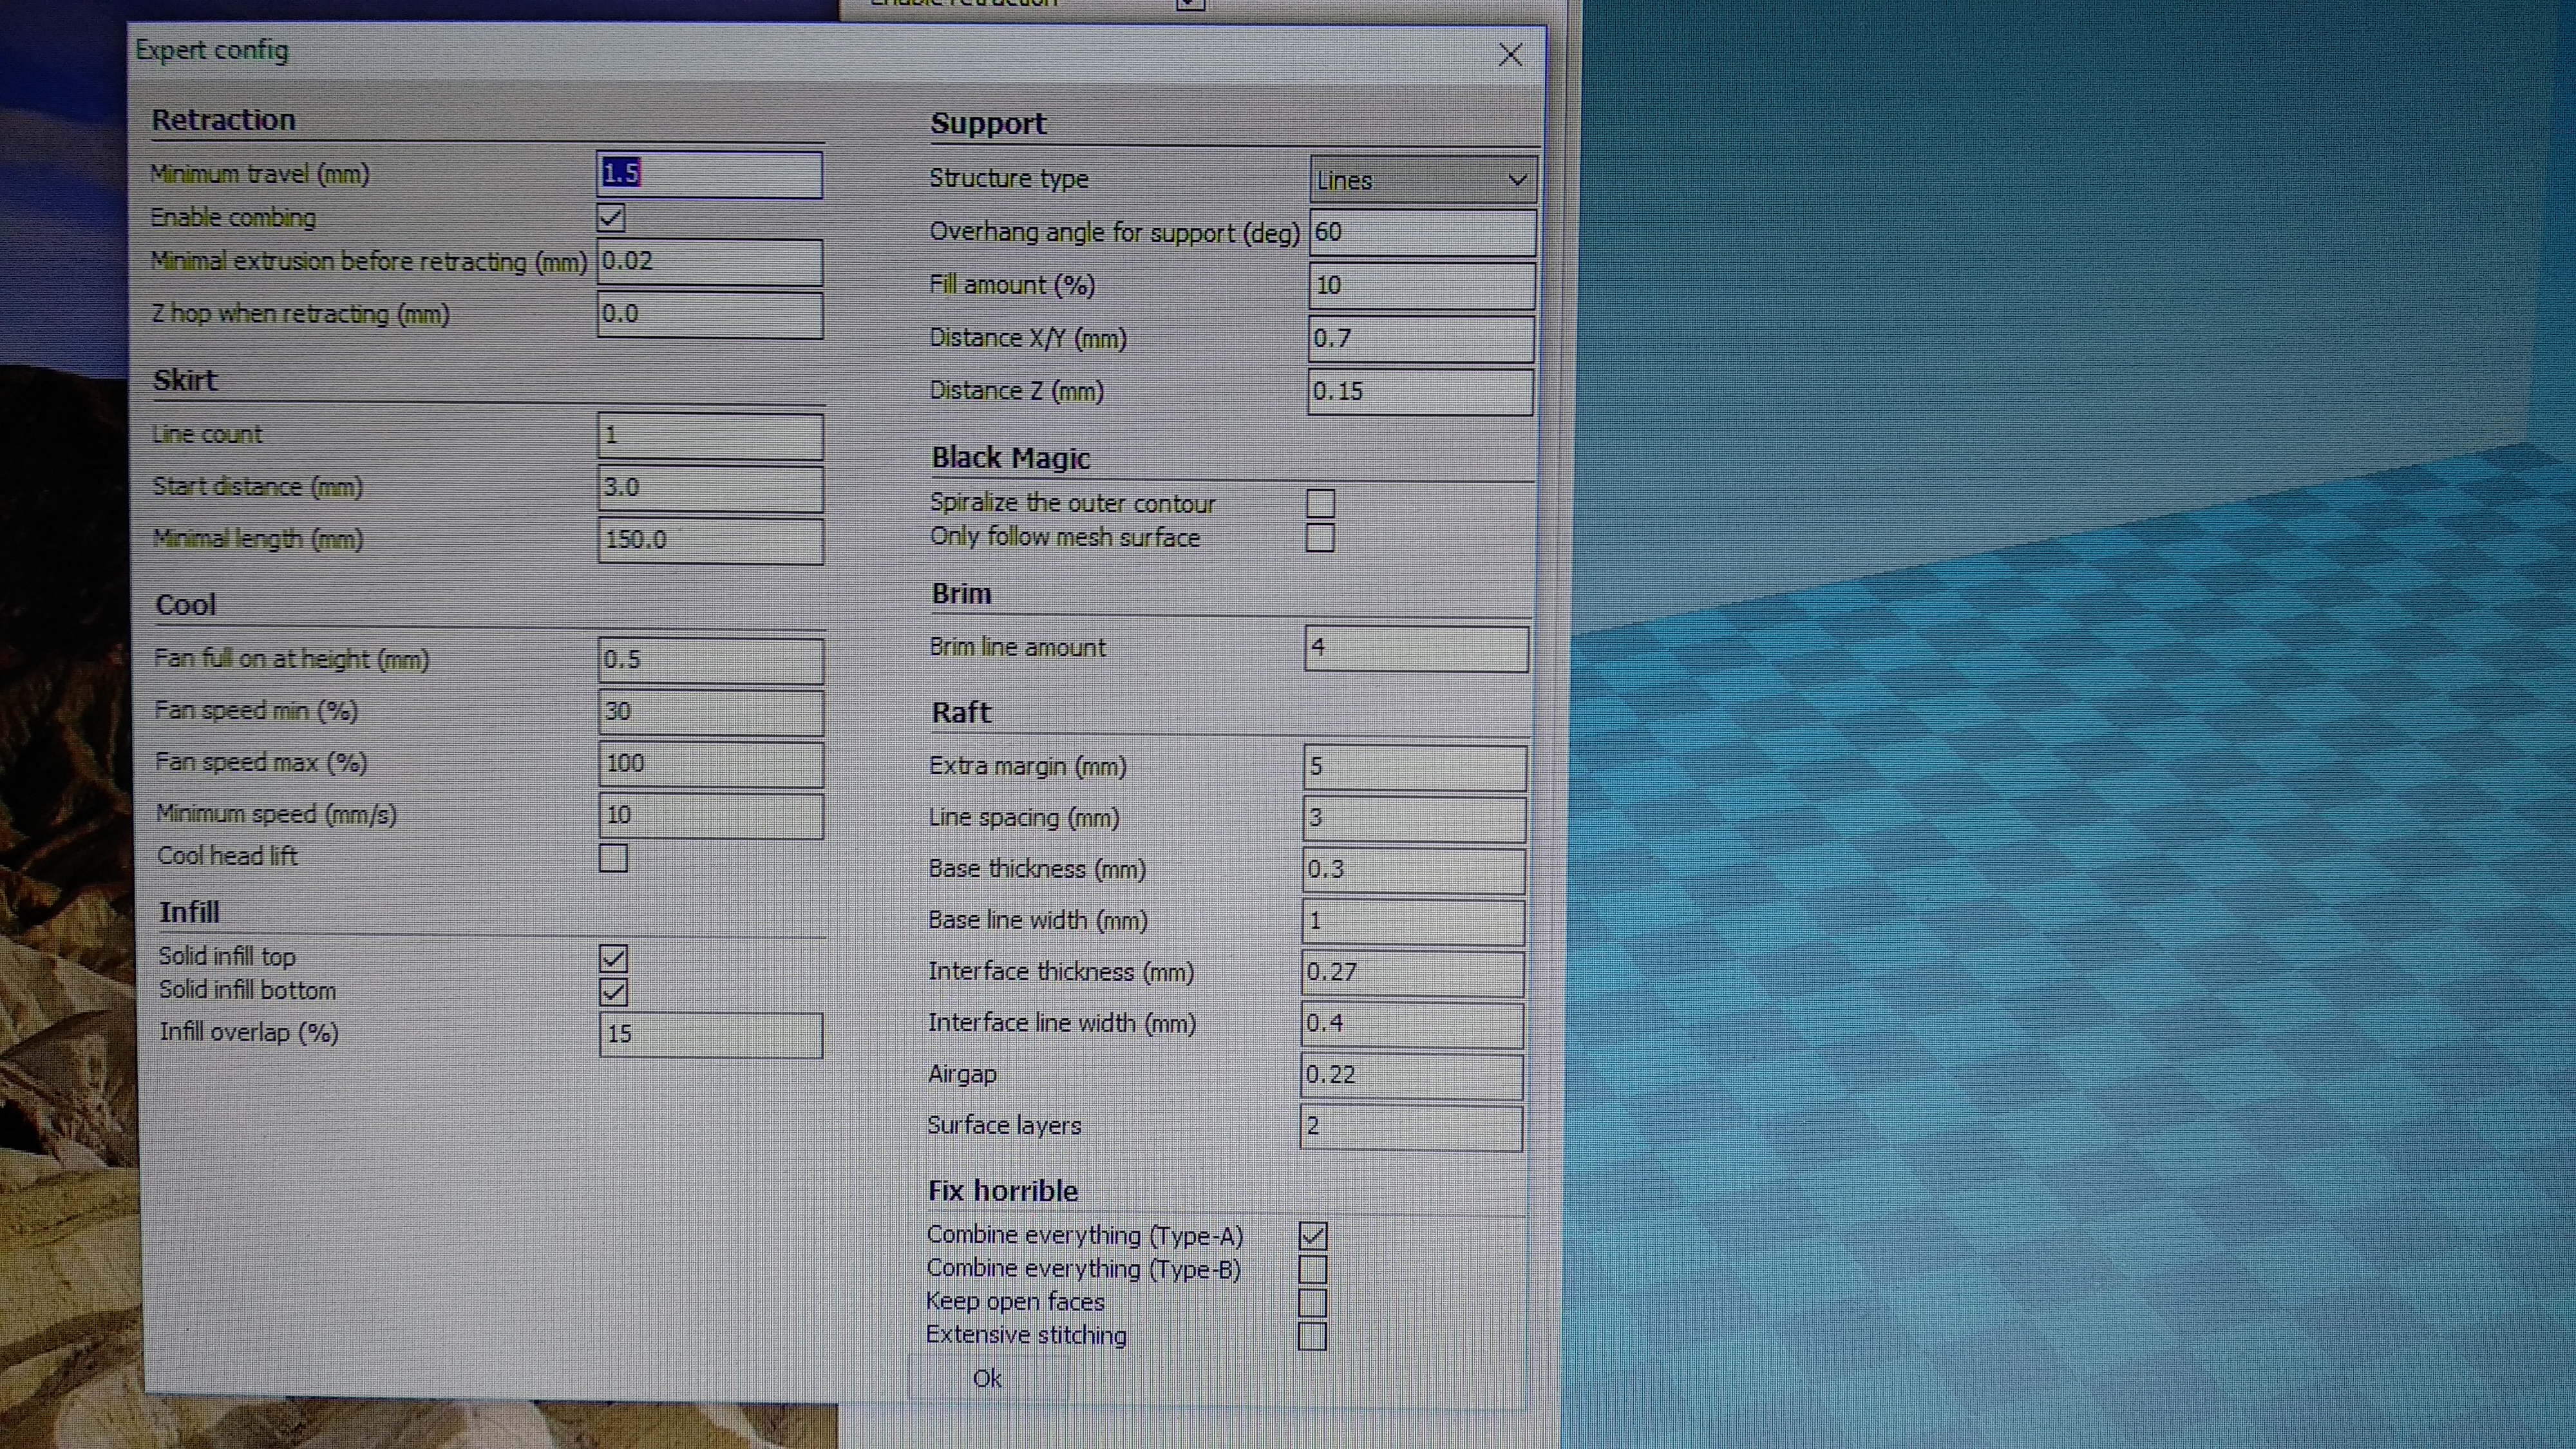Enable Cool head lift checkbox

point(613,858)
